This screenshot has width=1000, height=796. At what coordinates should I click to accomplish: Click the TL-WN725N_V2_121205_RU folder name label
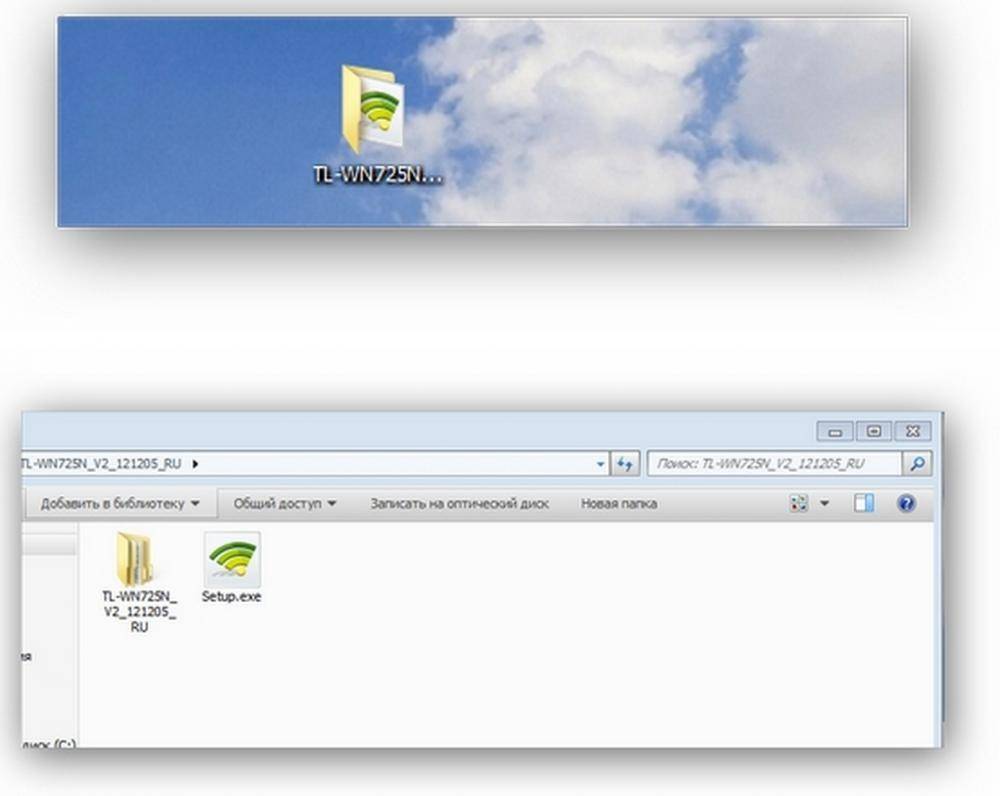click(140, 612)
